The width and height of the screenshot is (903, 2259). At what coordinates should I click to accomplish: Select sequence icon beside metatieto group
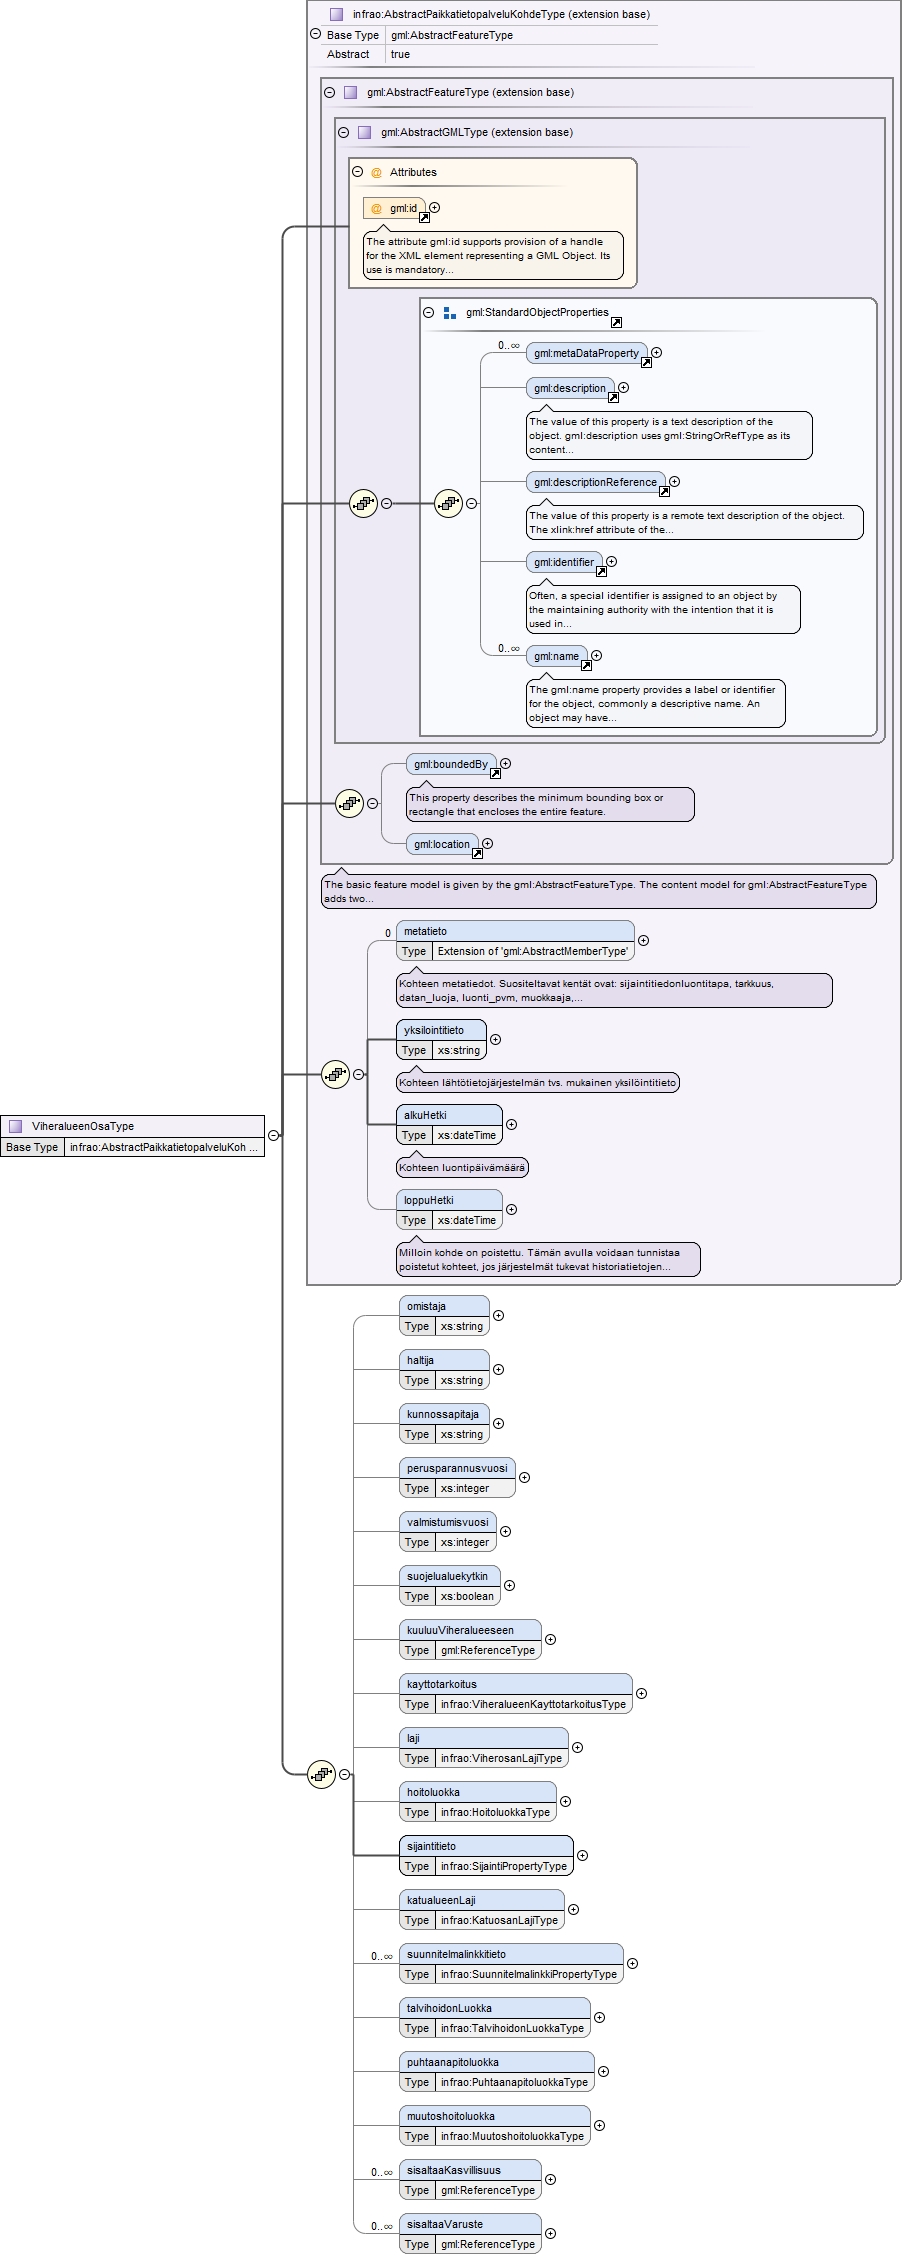[335, 1074]
